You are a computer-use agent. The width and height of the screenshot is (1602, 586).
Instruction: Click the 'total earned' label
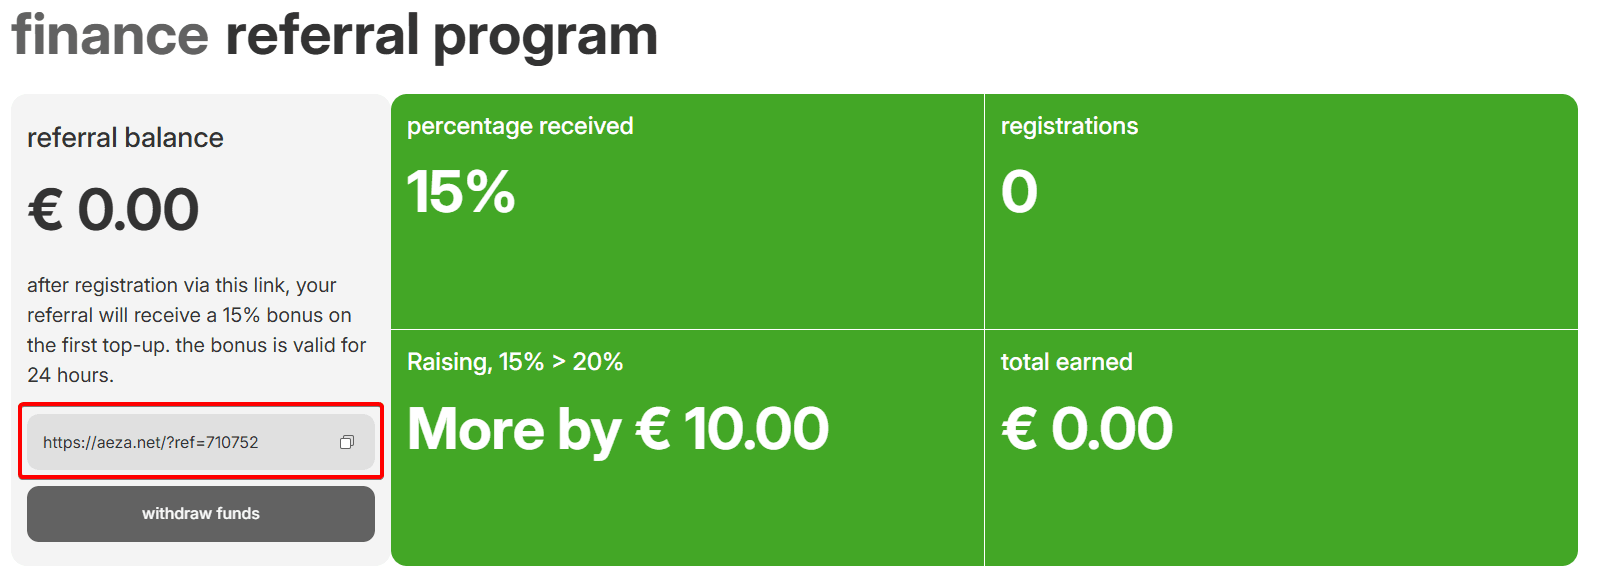point(1066,362)
